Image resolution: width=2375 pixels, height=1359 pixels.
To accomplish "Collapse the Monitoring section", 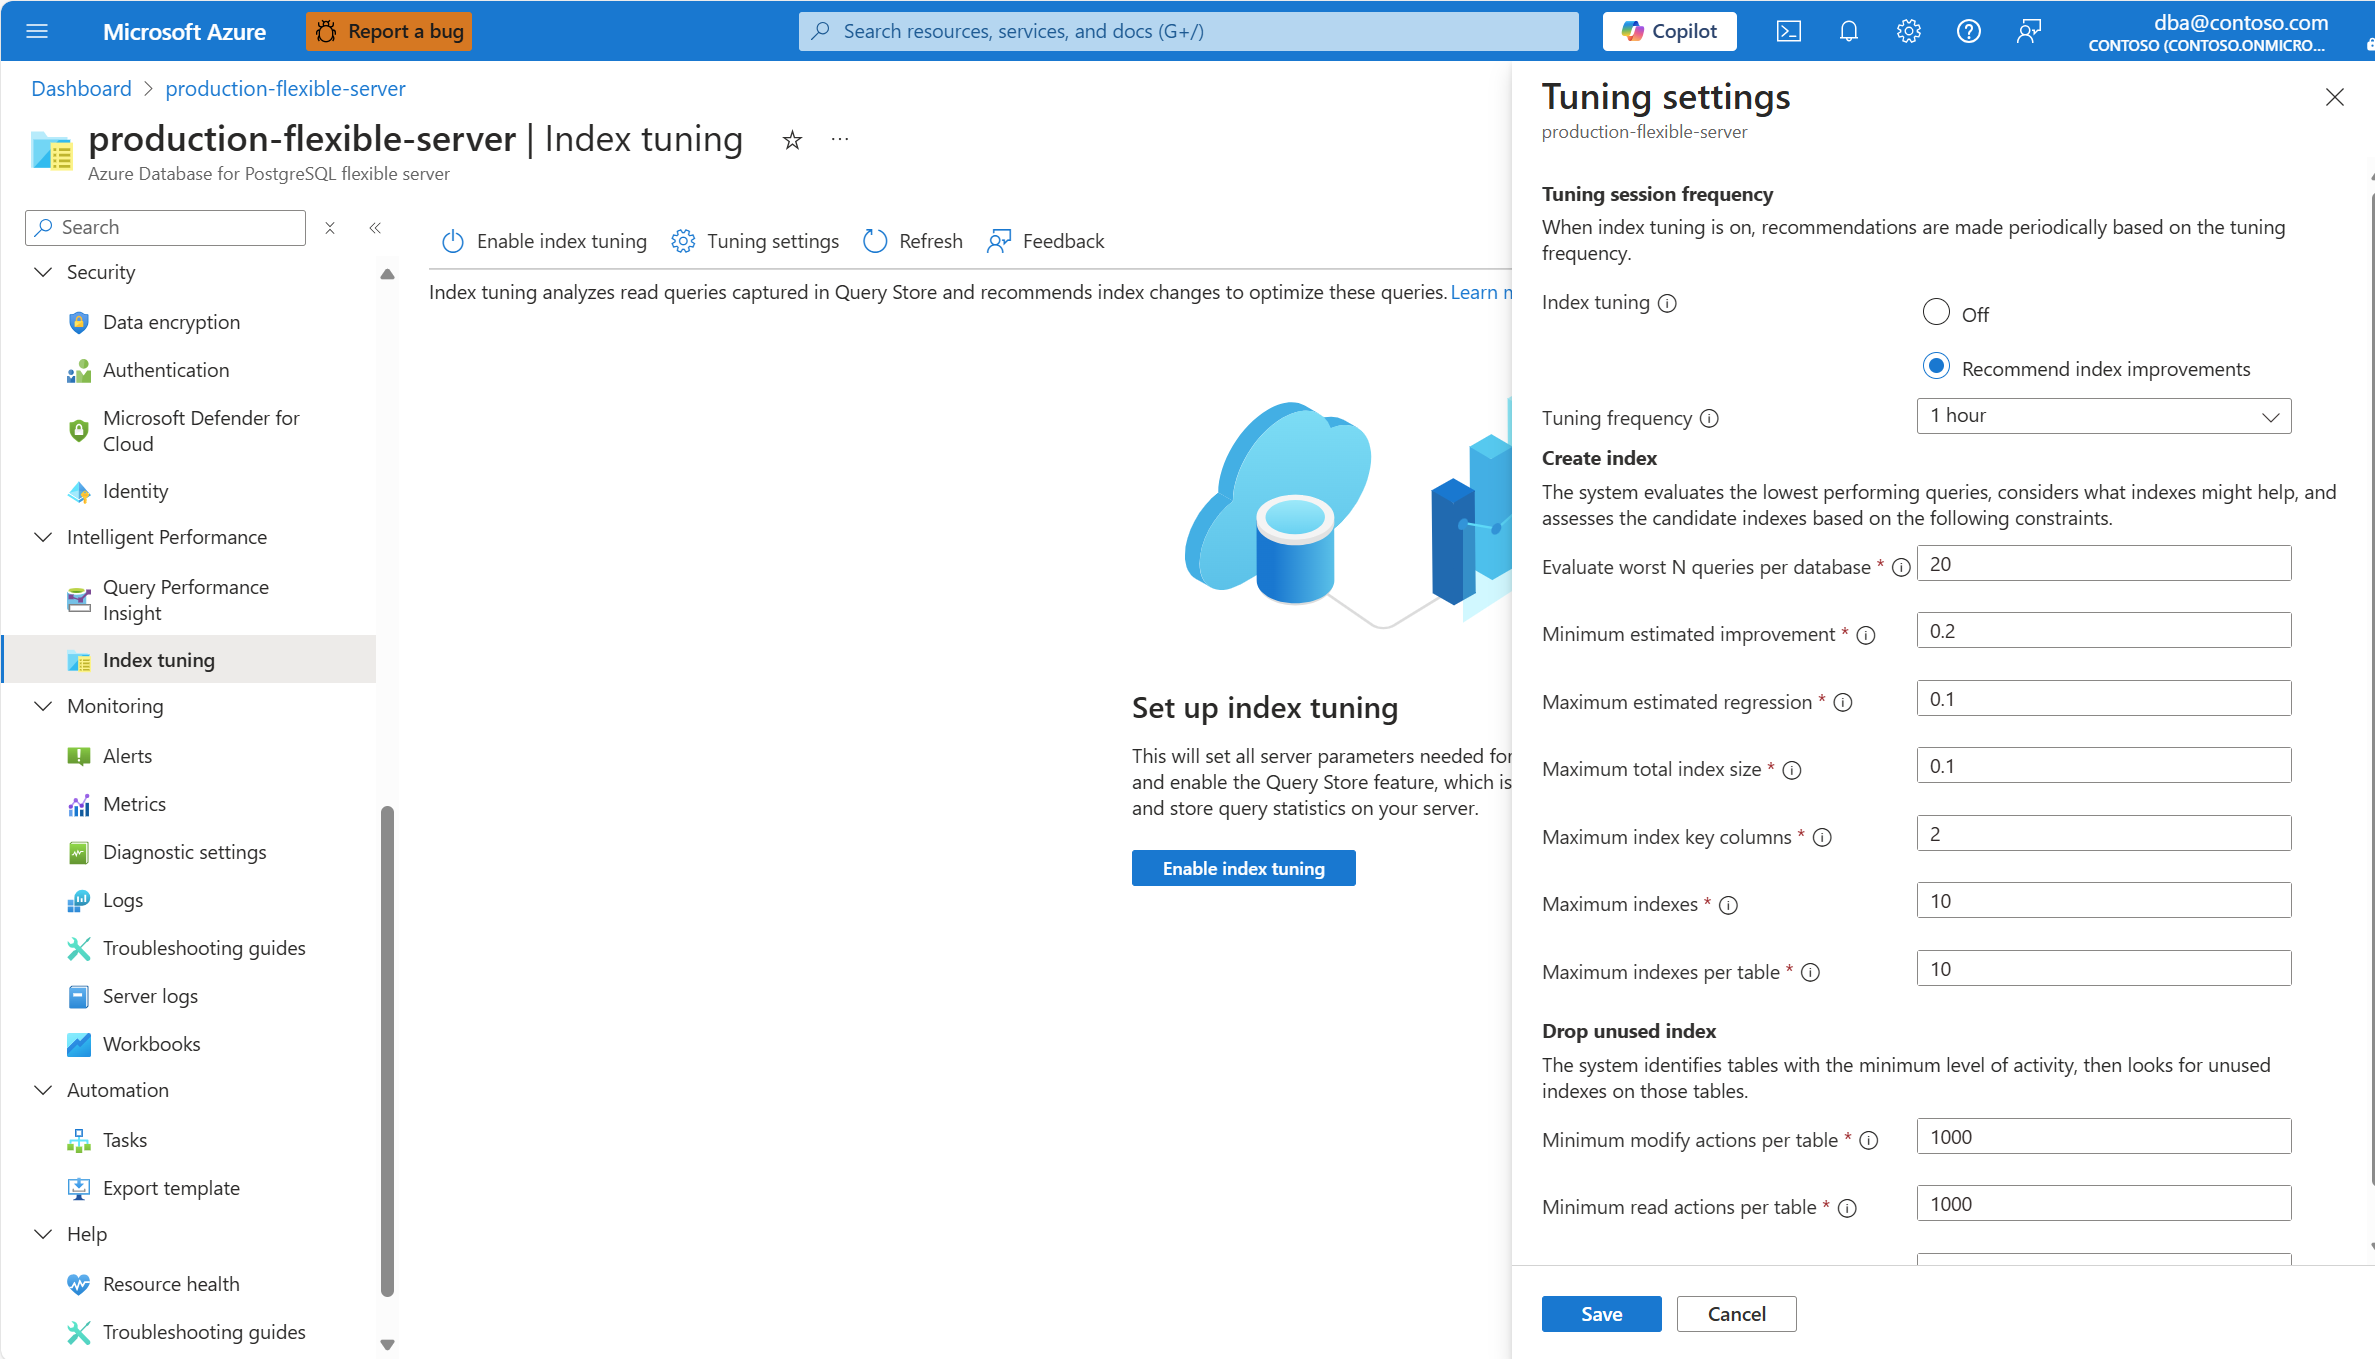I will (x=43, y=706).
